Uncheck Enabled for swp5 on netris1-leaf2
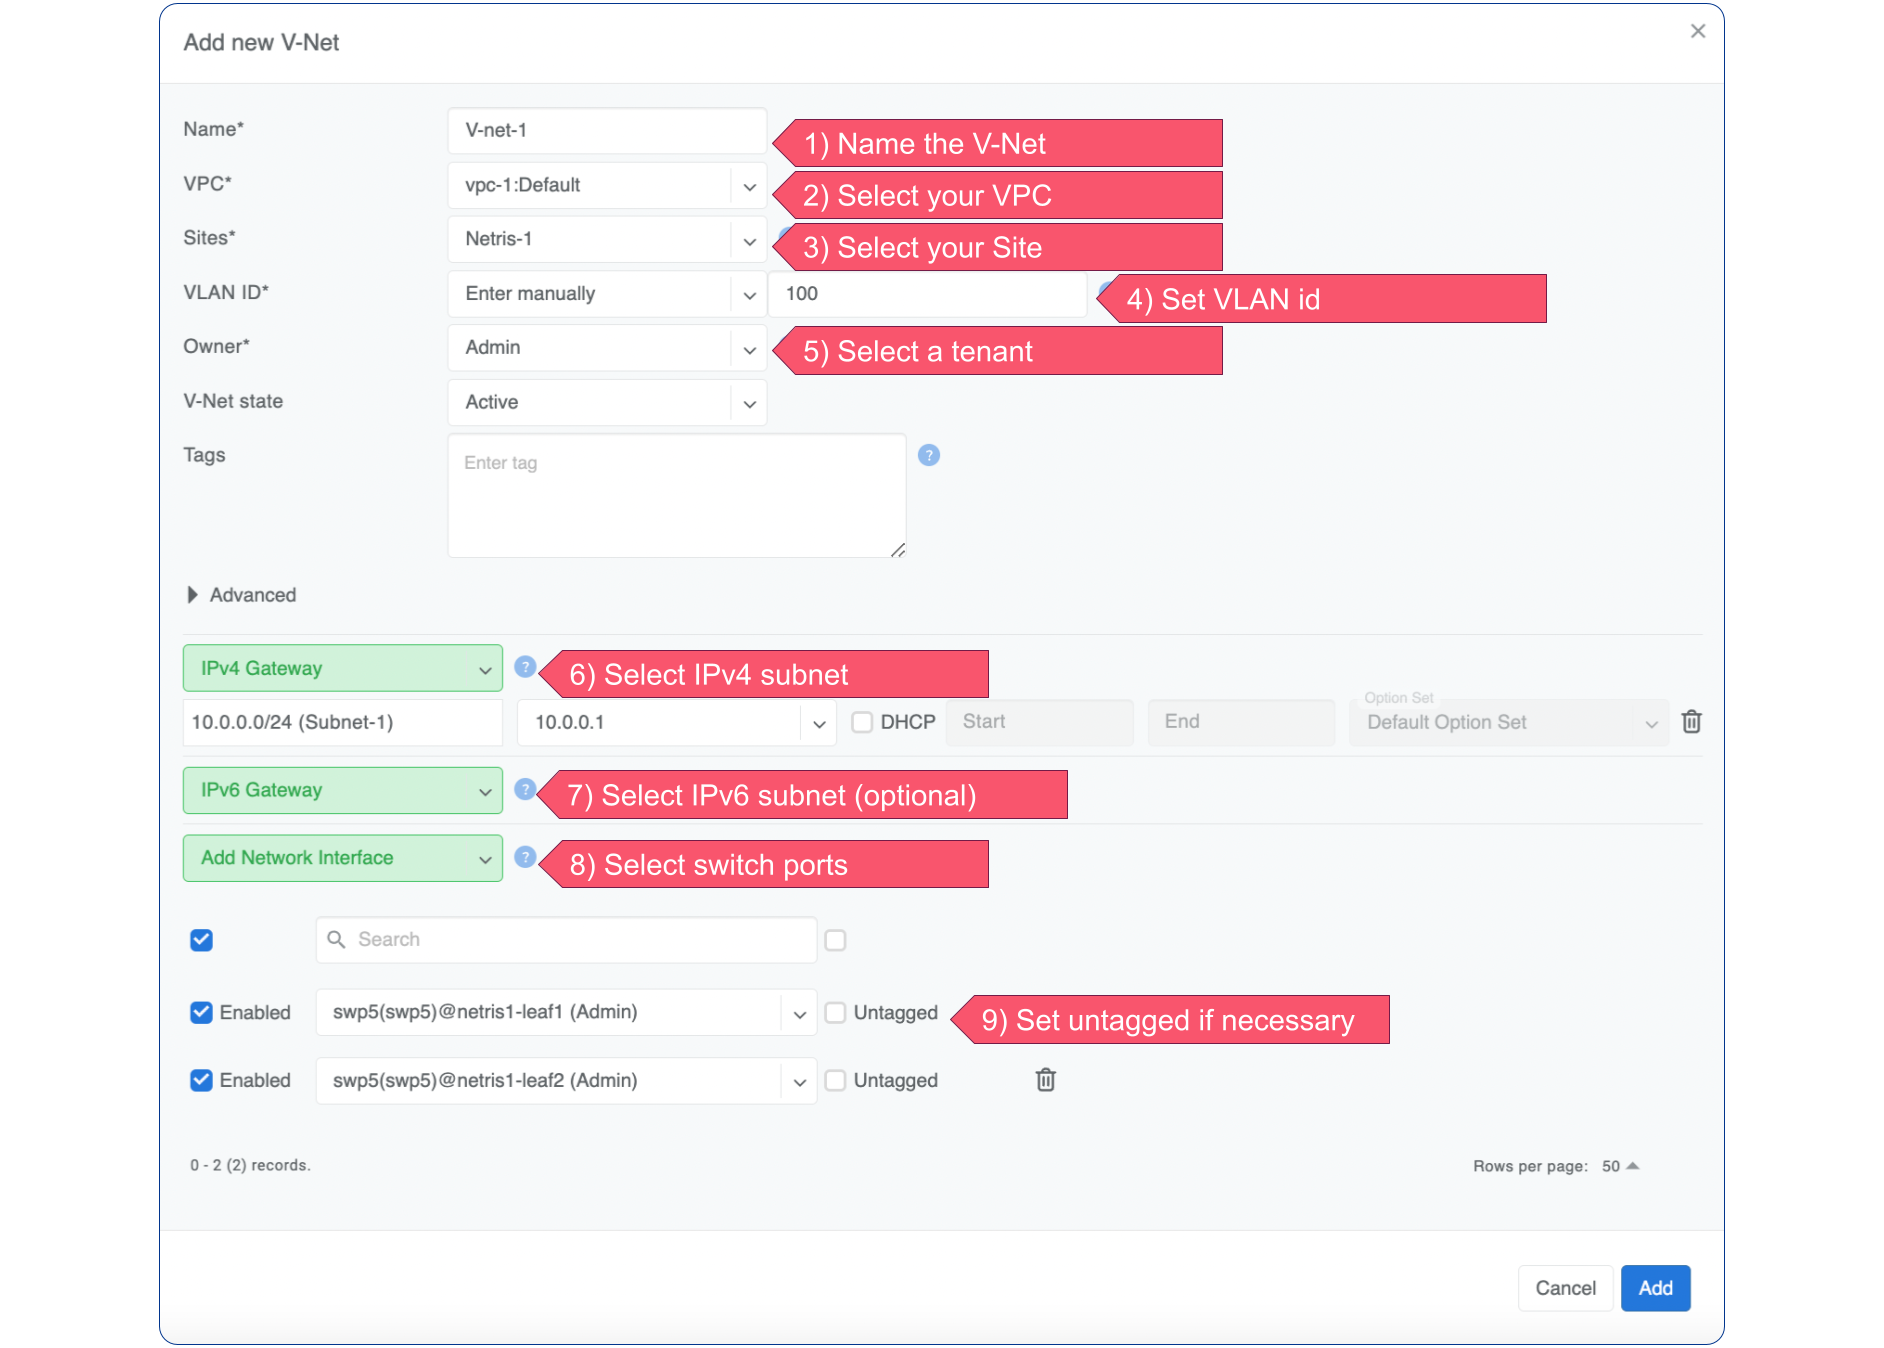Viewport: 1884px width, 1348px height. click(201, 1080)
